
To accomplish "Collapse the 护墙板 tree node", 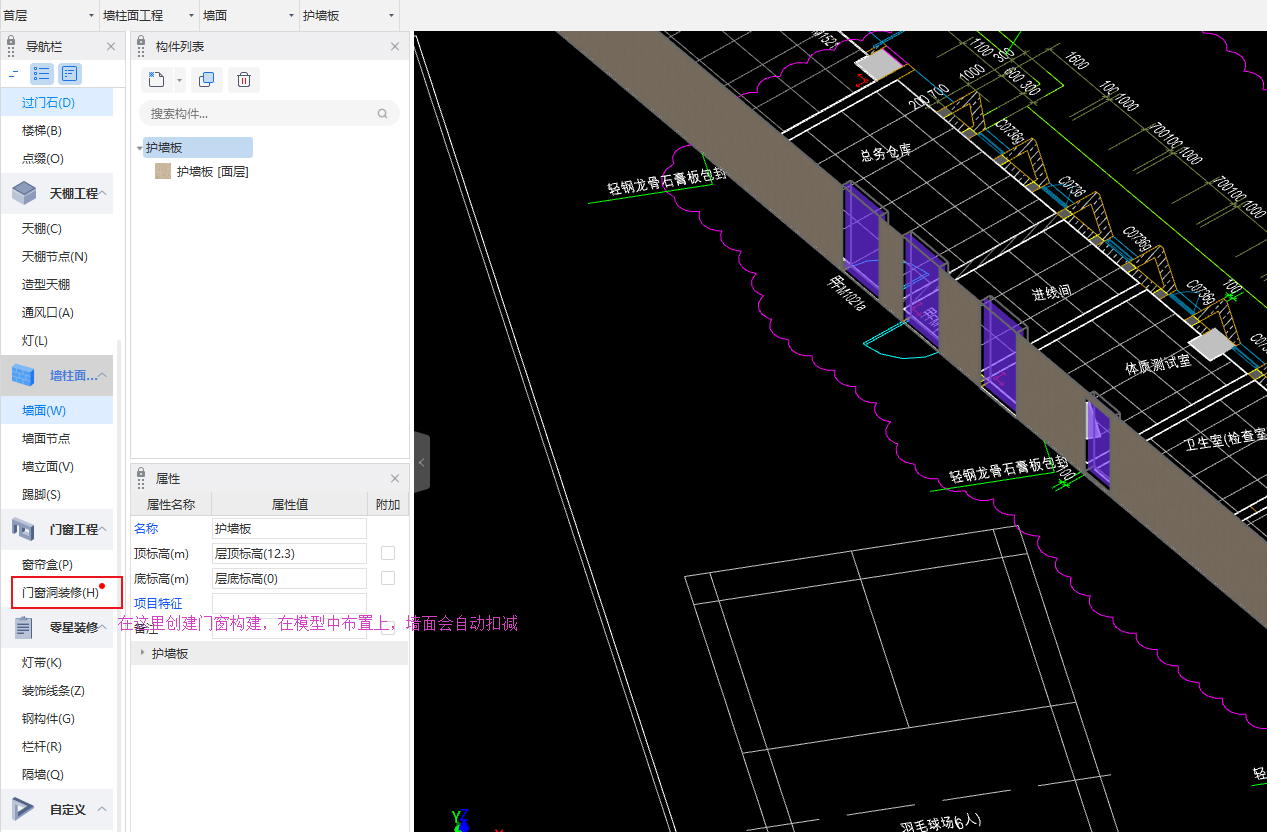I will click(x=140, y=148).
